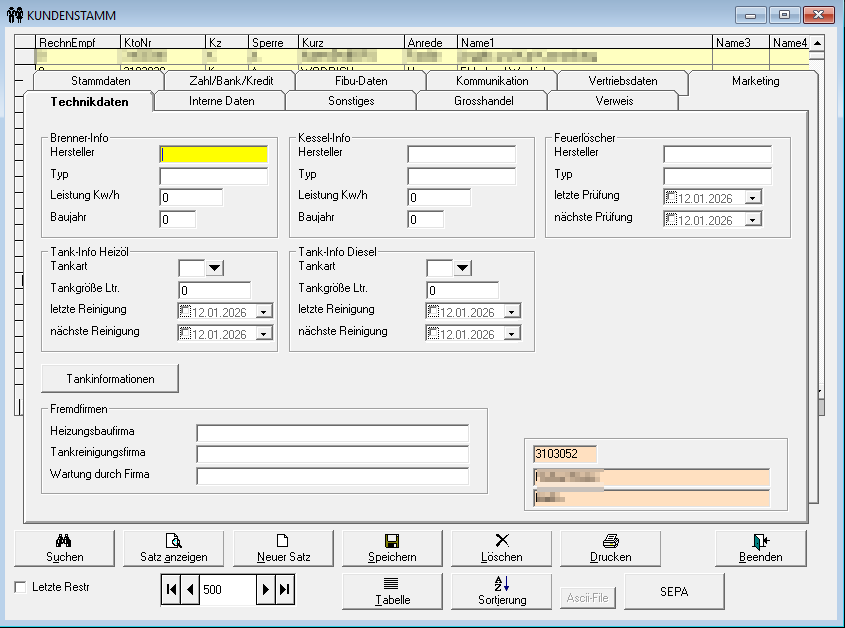
Task: Expand the Diesel Tankart dropdown
Action: (x=462, y=268)
